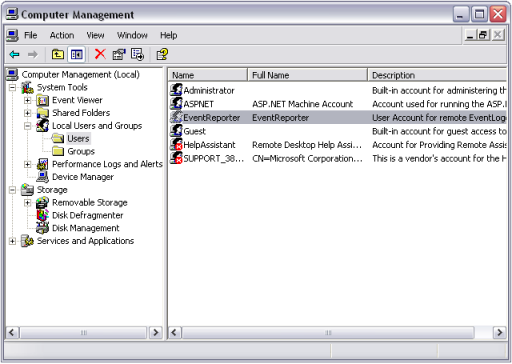The height and width of the screenshot is (364, 512).
Task: Click the Up One Level folder icon
Action: click(x=58, y=54)
